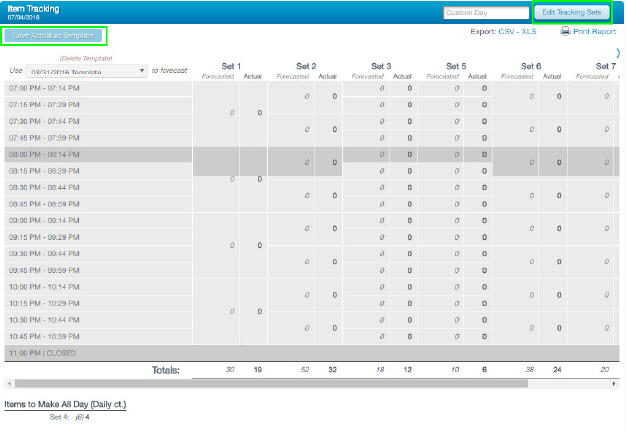The image size is (626, 431).
Task: Click Set 2 actual total 32
Action: pos(332,370)
